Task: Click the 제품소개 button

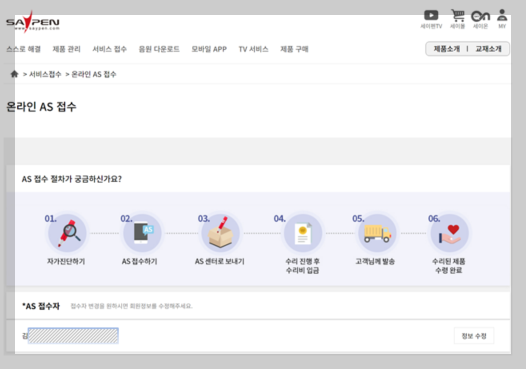Action: [446, 49]
